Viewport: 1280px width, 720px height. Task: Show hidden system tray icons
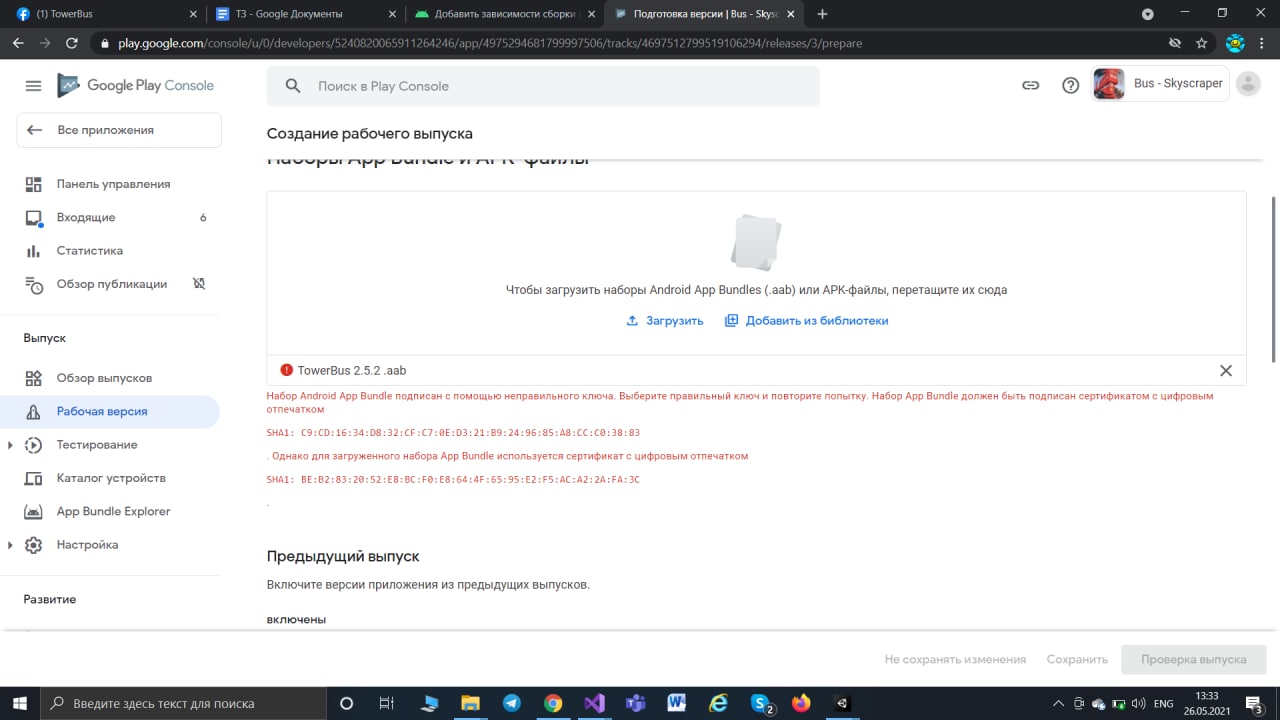1060,703
